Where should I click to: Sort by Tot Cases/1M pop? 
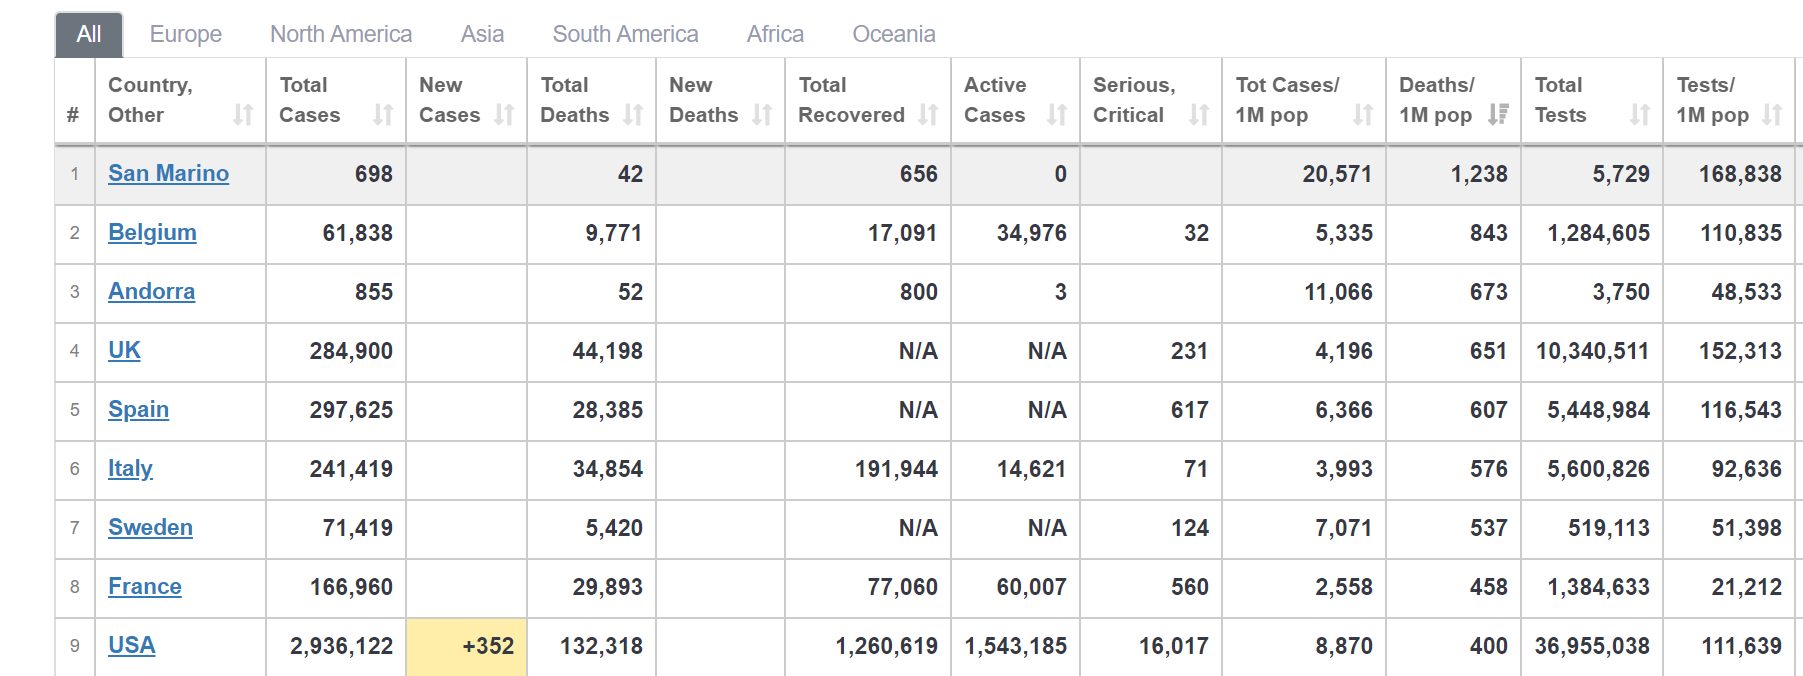pyautogui.click(x=1363, y=115)
